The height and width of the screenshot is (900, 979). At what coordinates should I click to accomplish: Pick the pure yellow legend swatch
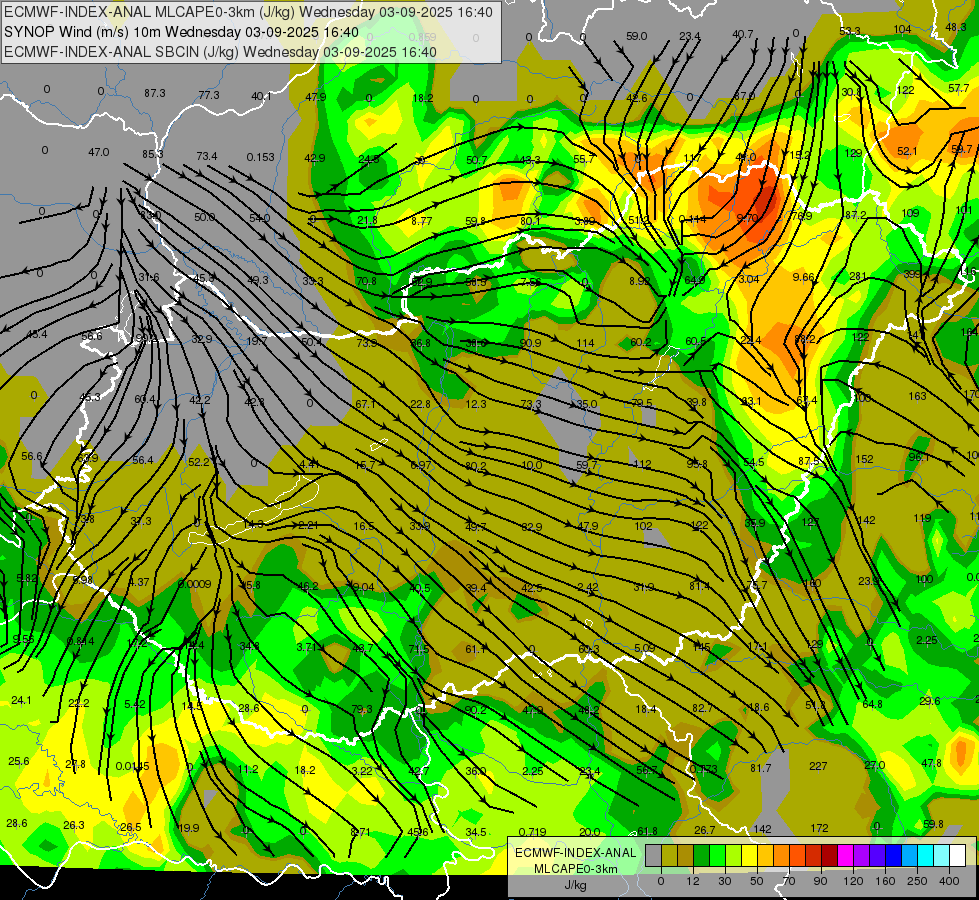(x=749, y=855)
